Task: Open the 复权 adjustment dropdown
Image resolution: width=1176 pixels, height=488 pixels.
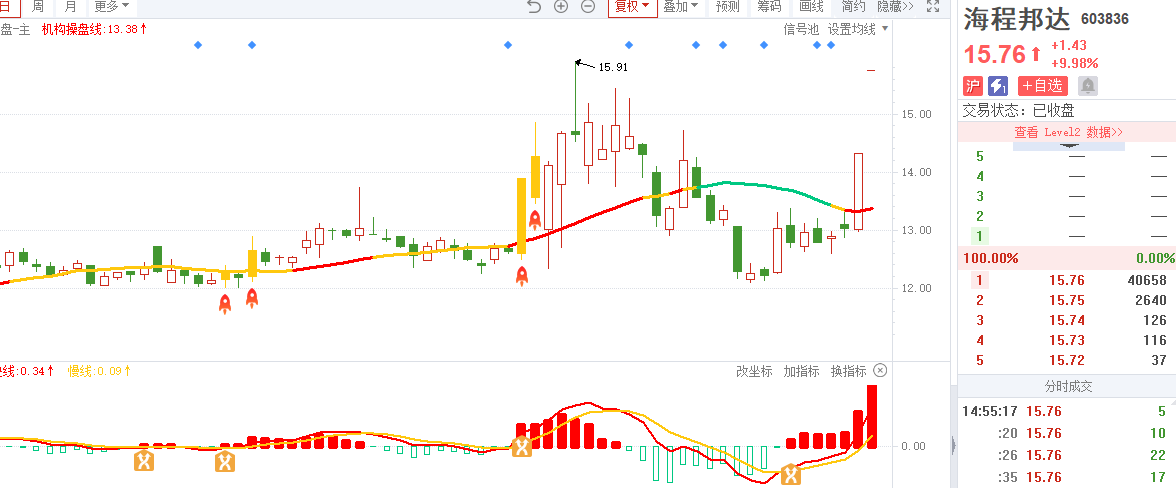Action: 632,7
